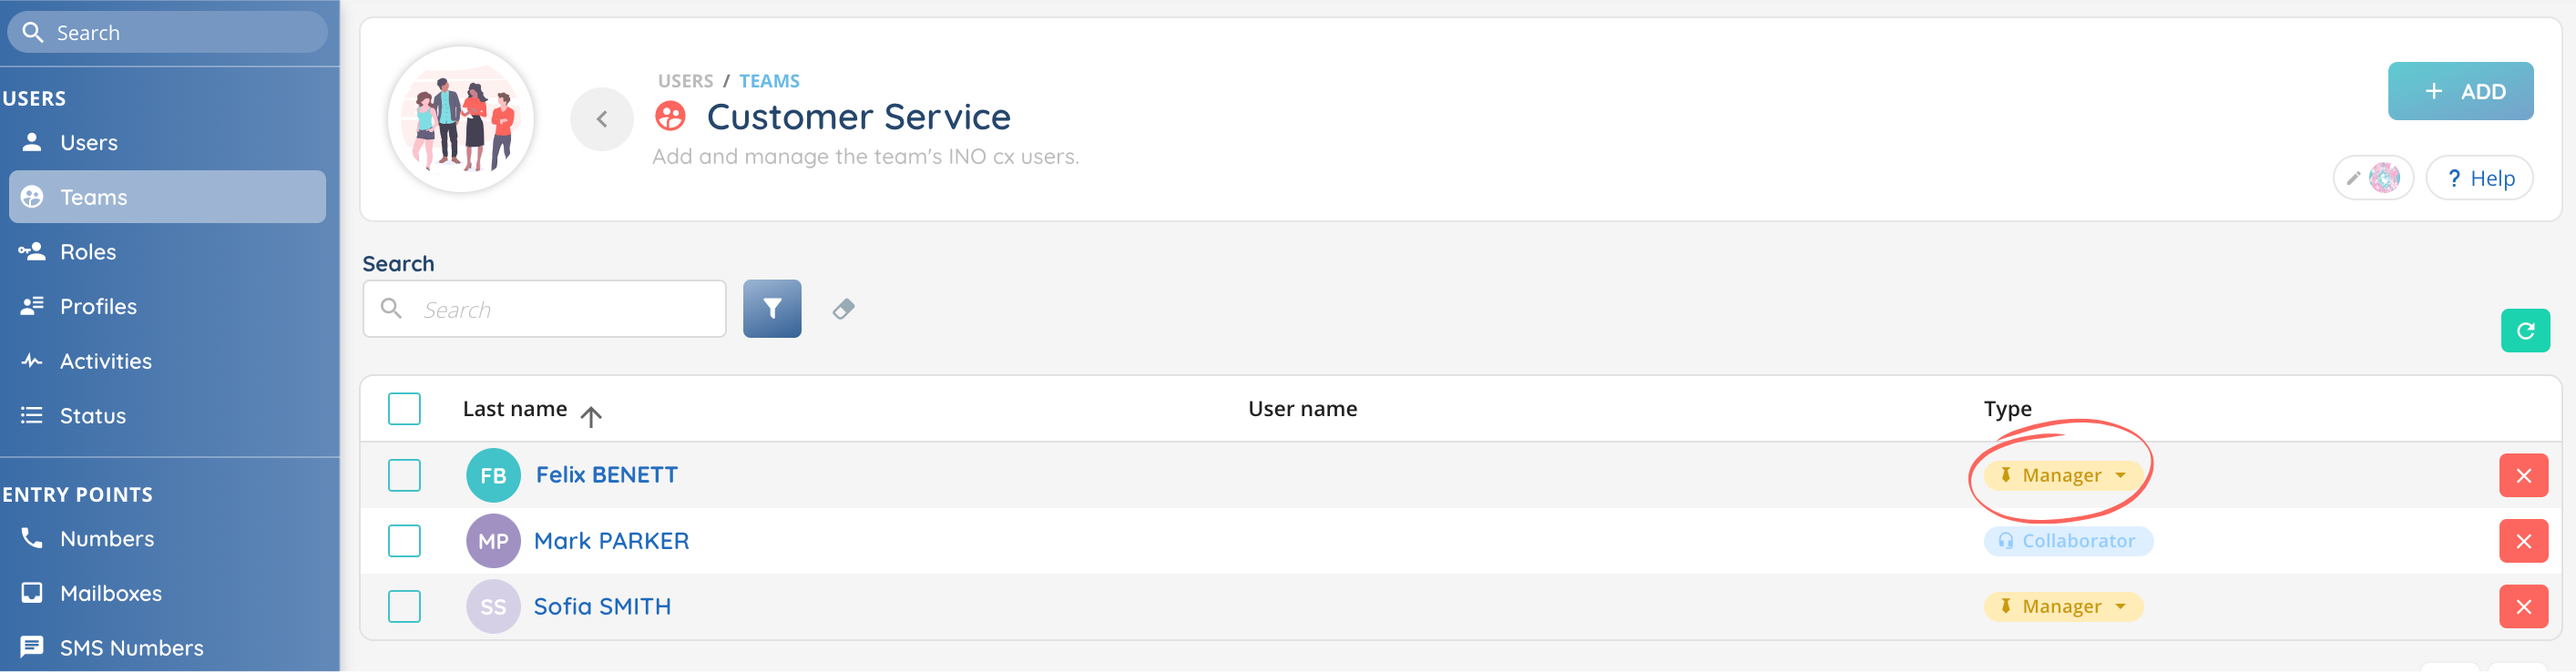Image resolution: width=2576 pixels, height=672 pixels.
Task: Go back using the left chevron button
Action: pyautogui.click(x=601, y=120)
